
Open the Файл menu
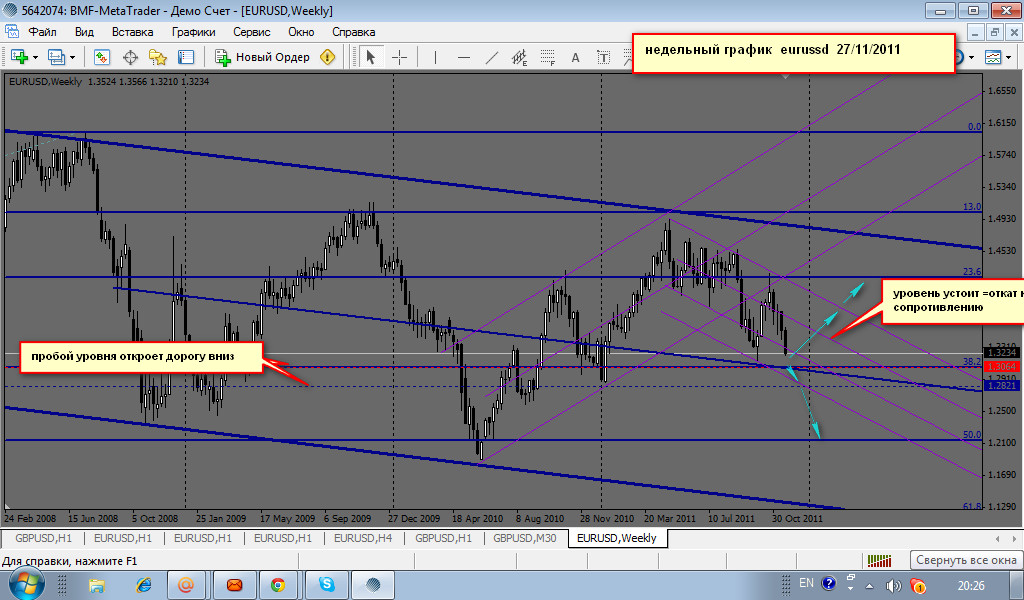(x=42, y=32)
